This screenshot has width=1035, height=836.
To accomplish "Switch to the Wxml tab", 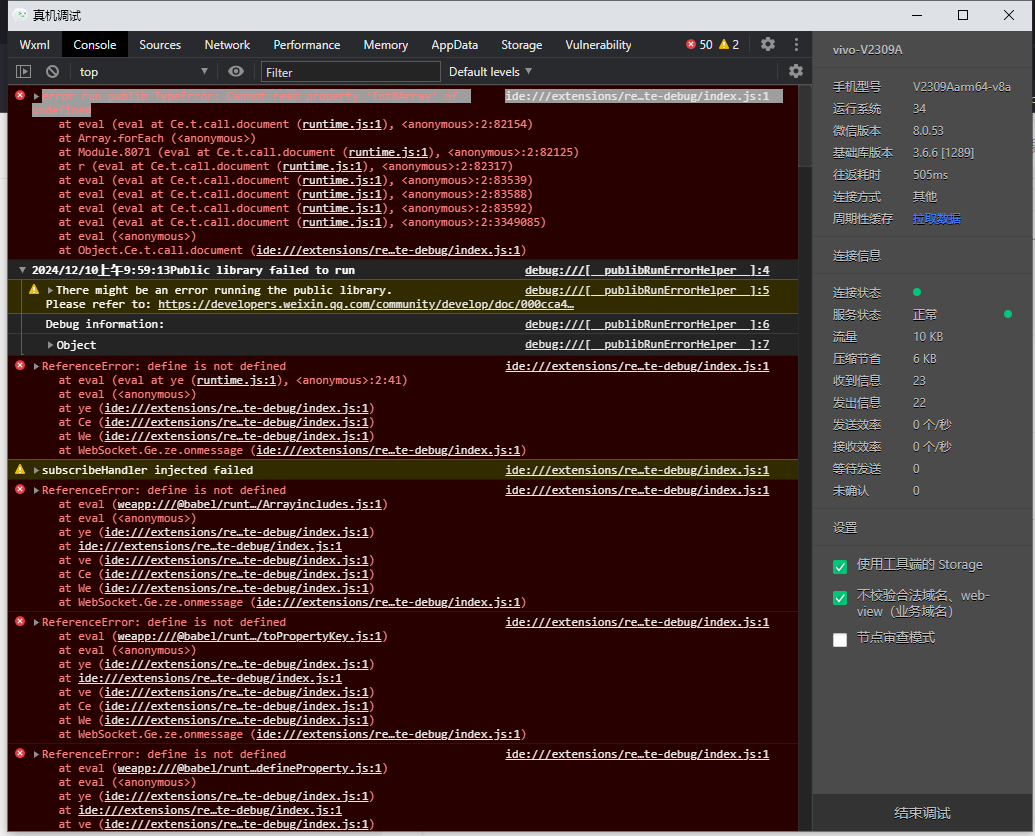I will [x=34, y=45].
